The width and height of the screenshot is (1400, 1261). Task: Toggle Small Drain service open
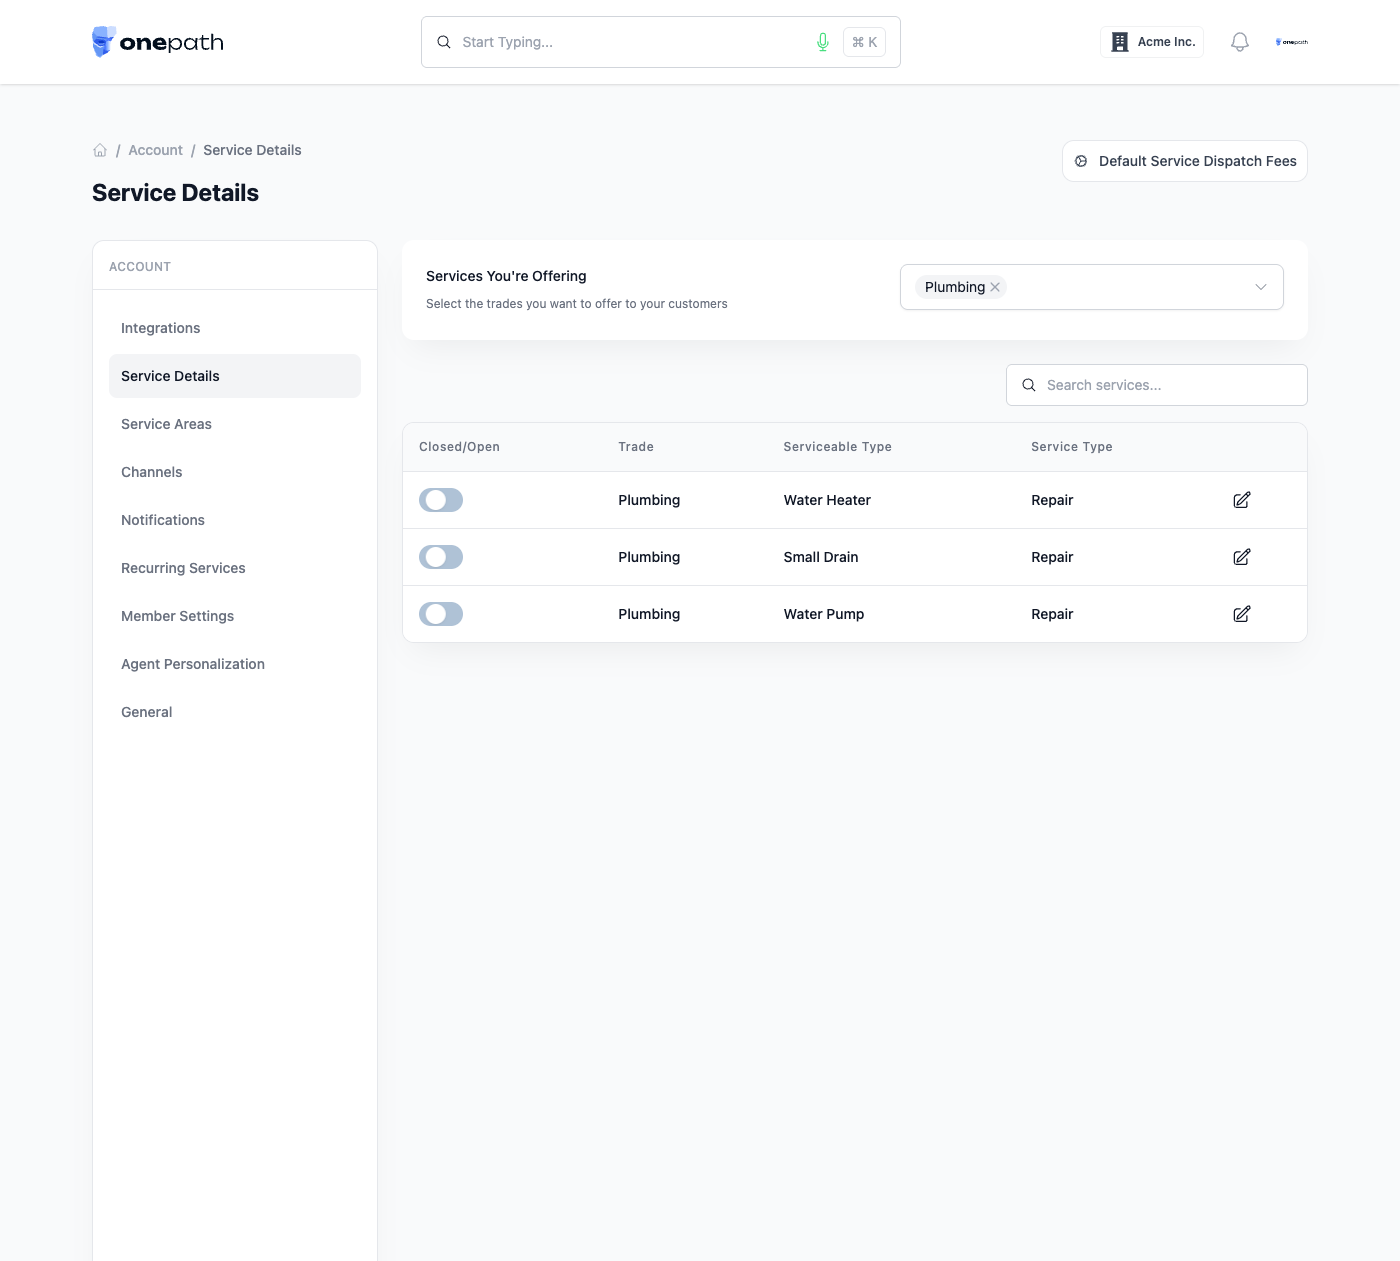441,557
